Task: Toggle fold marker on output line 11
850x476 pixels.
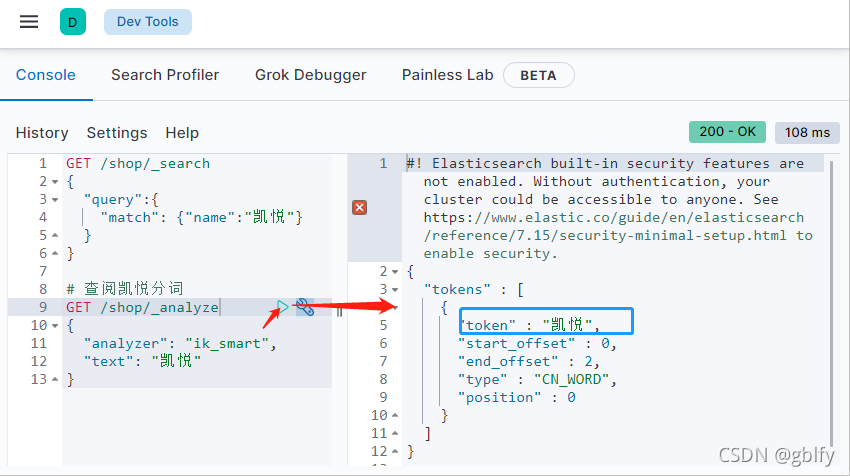Action: click(395, 433)
